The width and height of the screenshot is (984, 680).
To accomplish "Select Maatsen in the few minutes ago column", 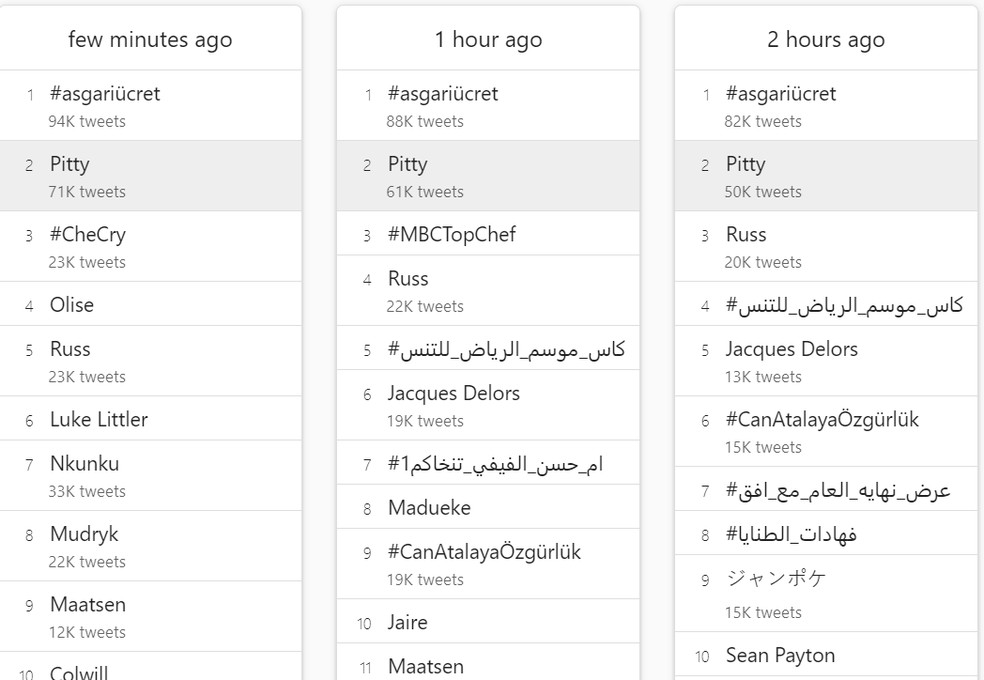I will tap(88, 605).
